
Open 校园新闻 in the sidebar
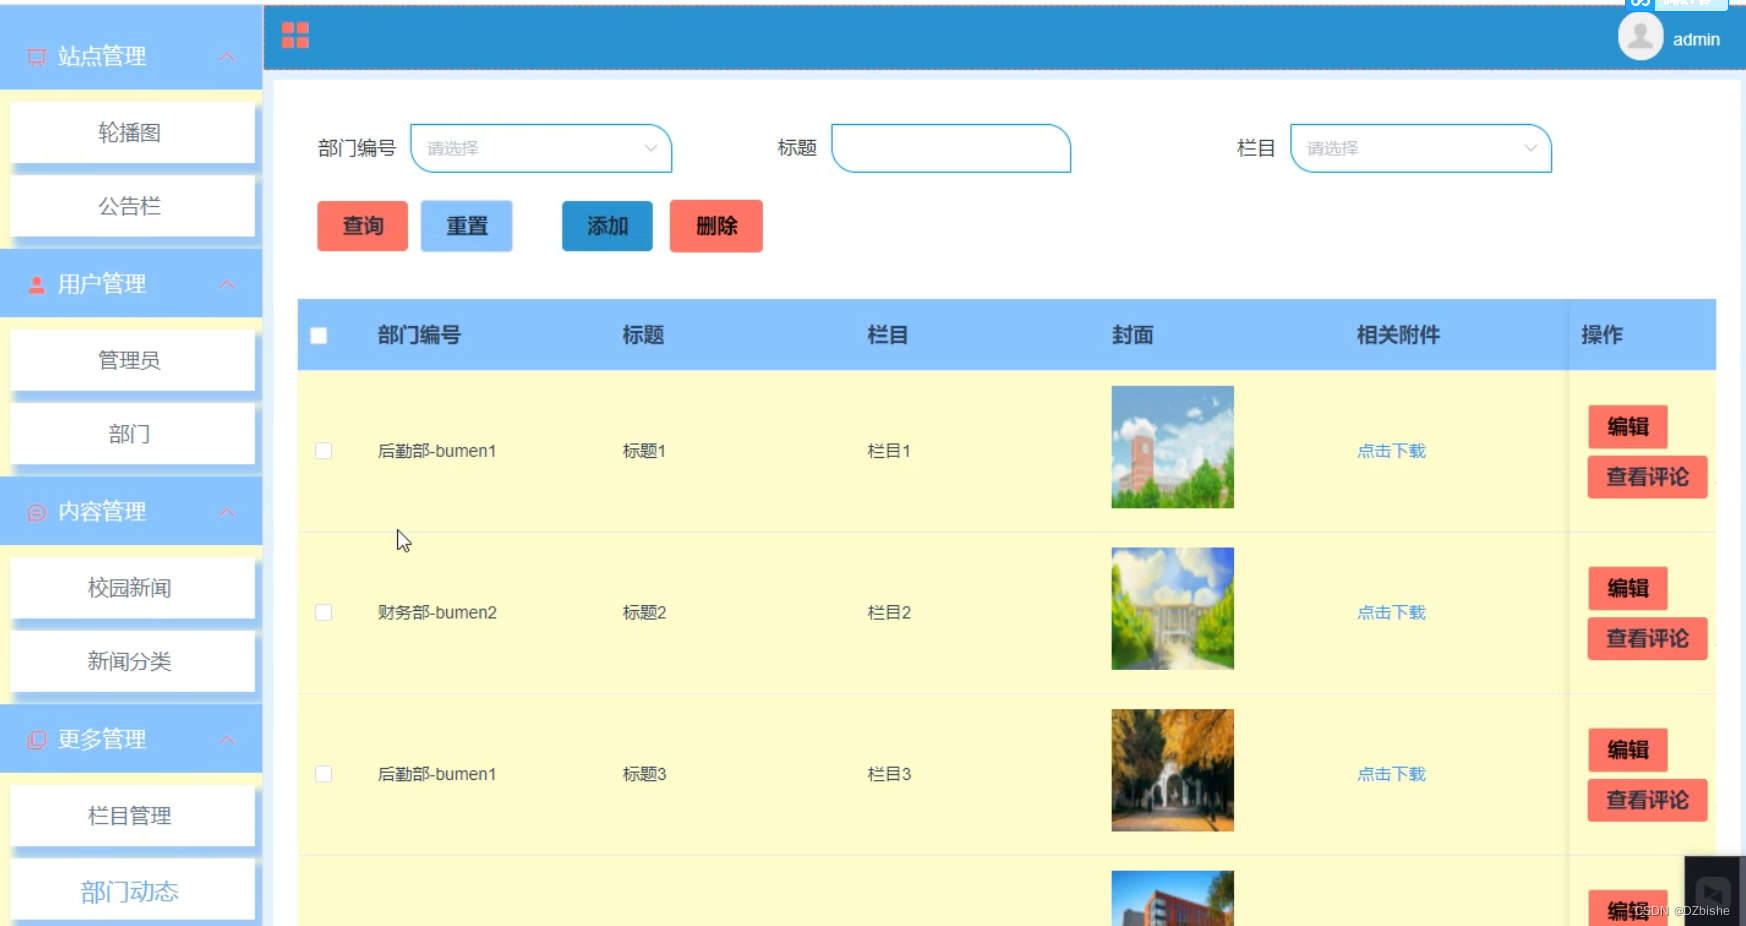click(x=132, y=588)
